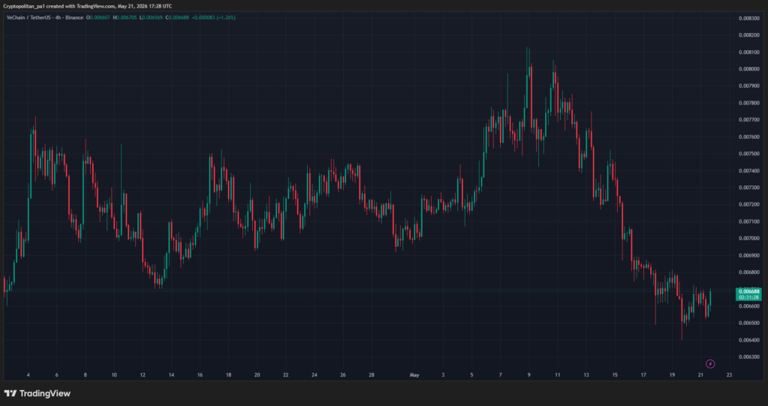This screenshot has width=768, height=406.
Task: Click the change value +0.000083 (+1.26%)
Action: [x=214, y=18]
